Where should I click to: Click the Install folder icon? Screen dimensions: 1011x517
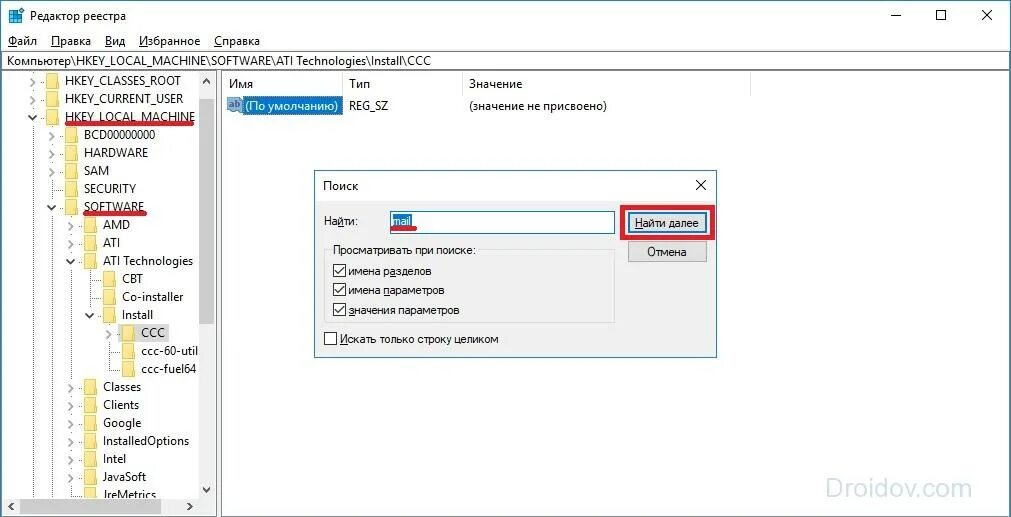[110, 315]
